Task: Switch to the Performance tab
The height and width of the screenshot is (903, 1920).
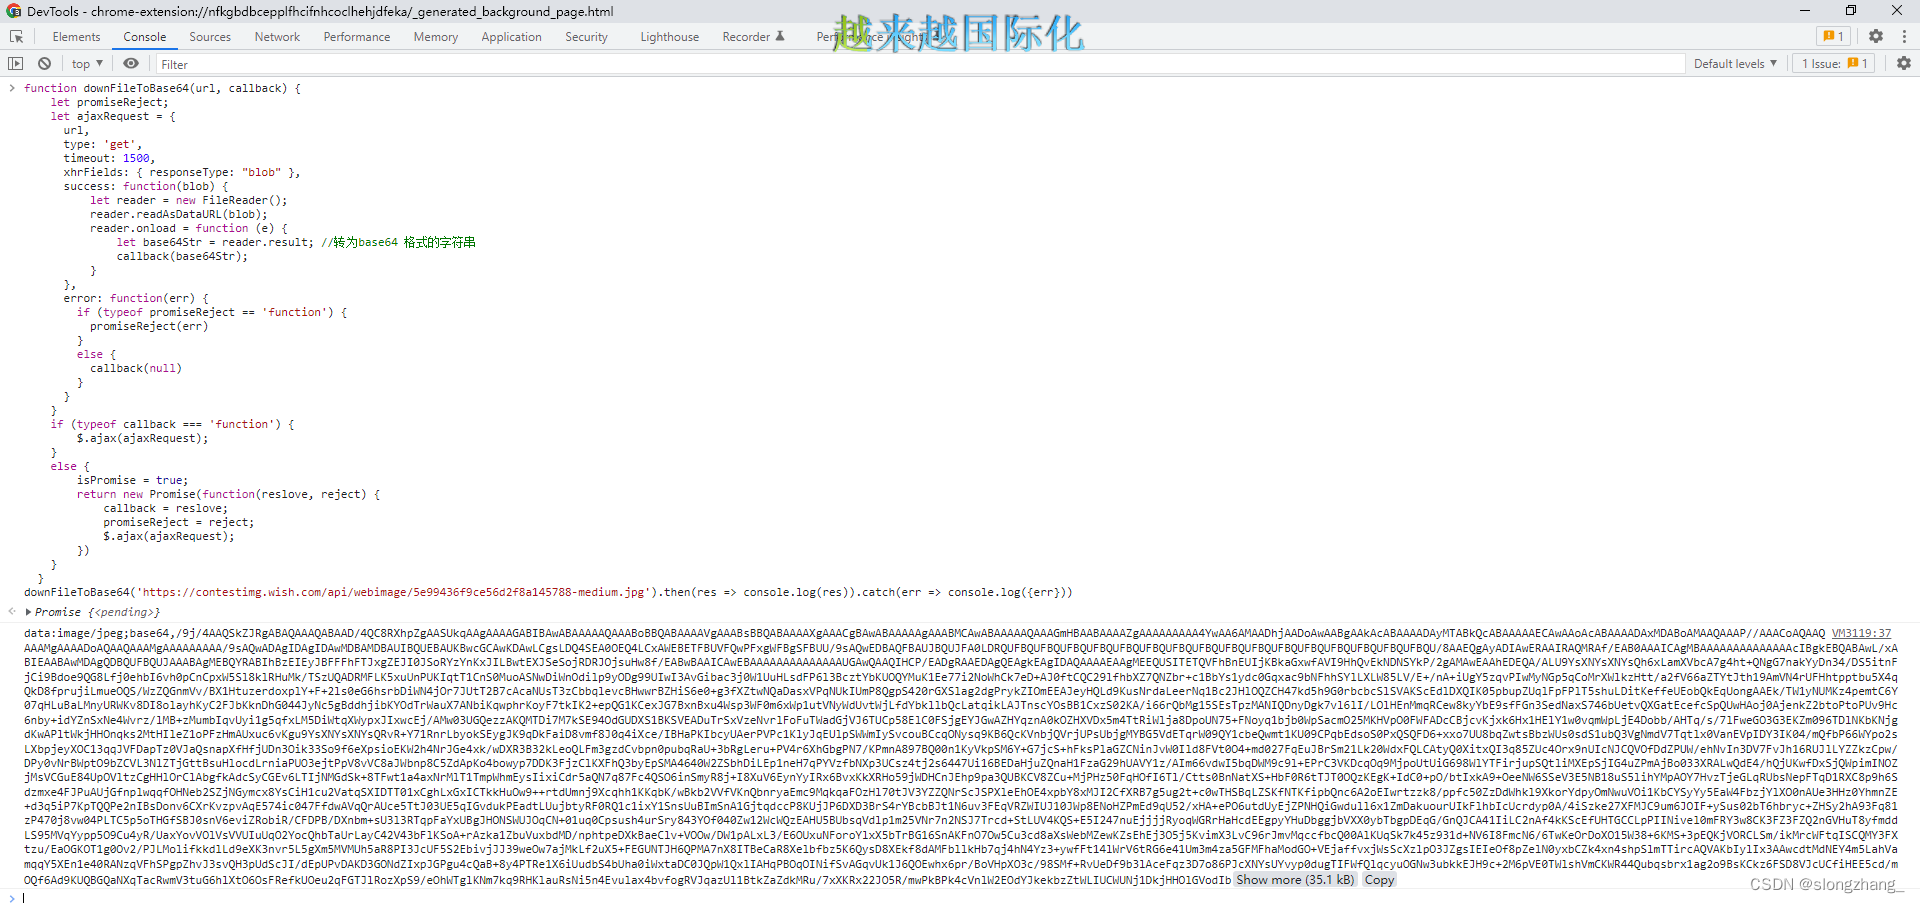Action: [357, 36]
